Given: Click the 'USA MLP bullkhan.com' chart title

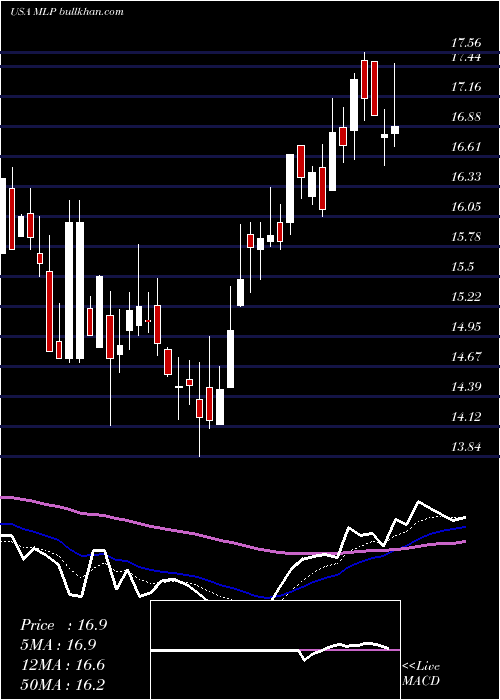Looking at the screenshot, I should pos(67,12).
